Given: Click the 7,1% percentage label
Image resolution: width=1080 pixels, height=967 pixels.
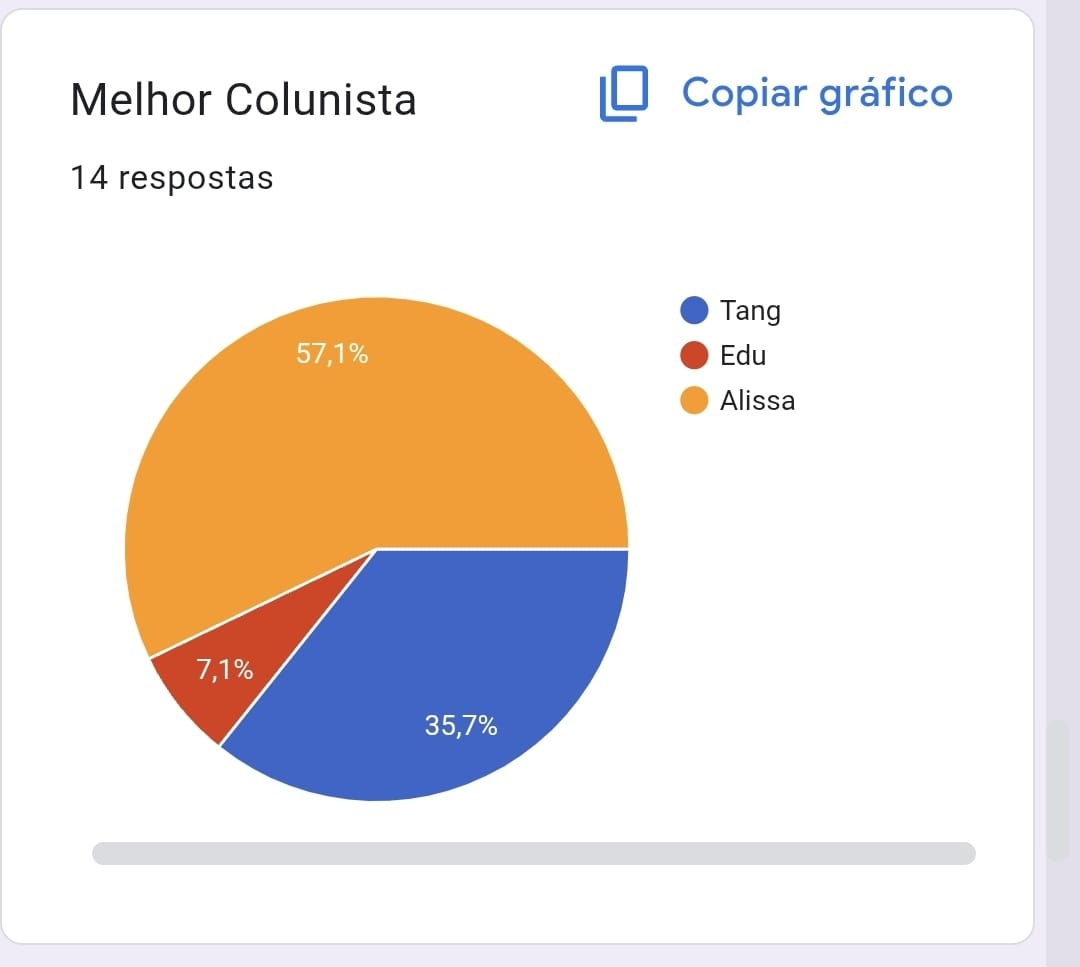Looking at the screenshot, I should (225, 669).
